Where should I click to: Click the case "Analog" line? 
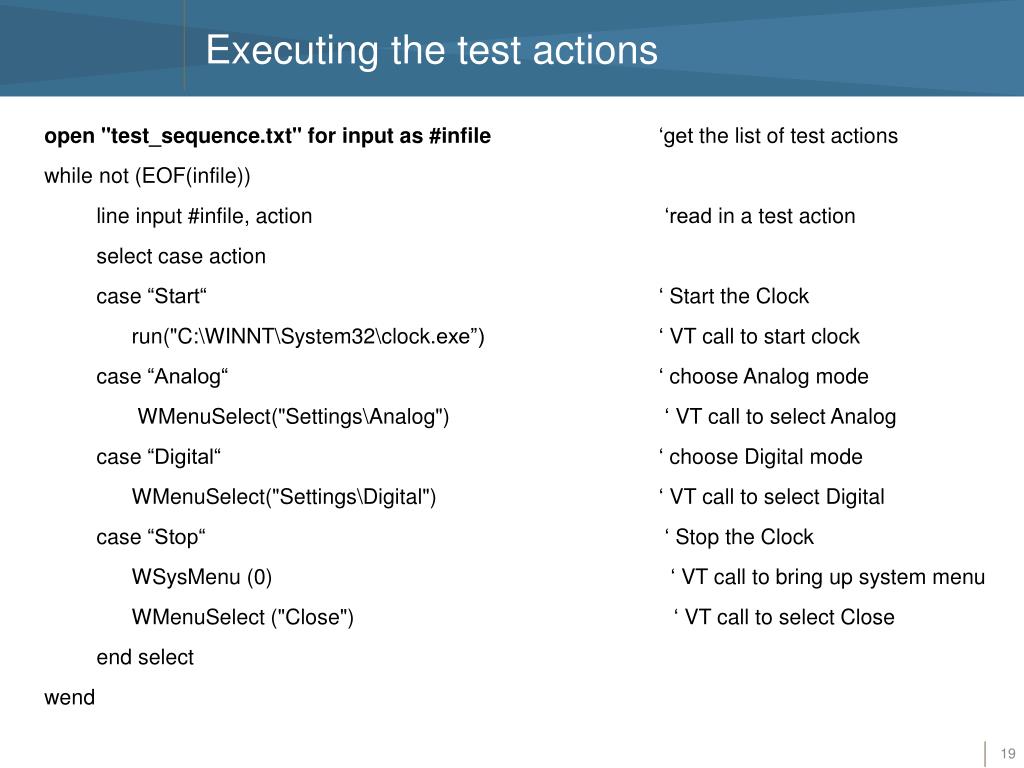click(162, 377)
